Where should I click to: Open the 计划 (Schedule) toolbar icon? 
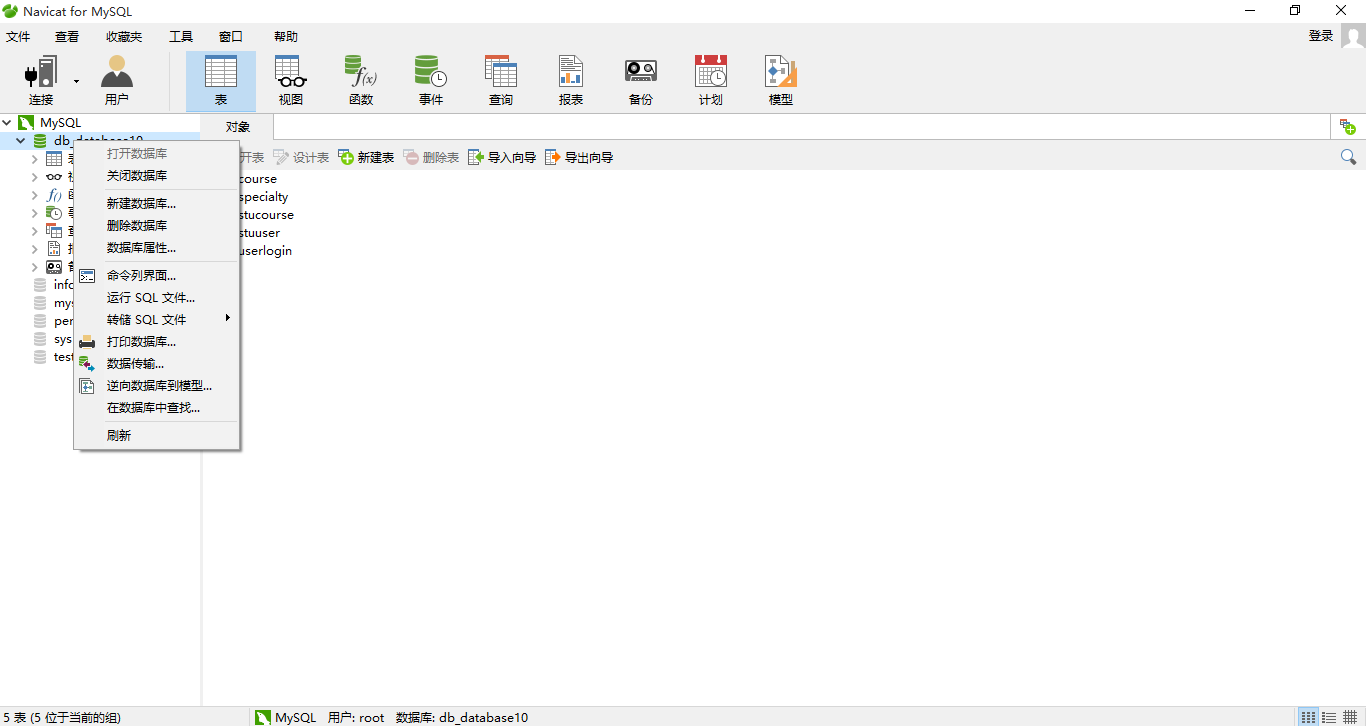[711, 81]
